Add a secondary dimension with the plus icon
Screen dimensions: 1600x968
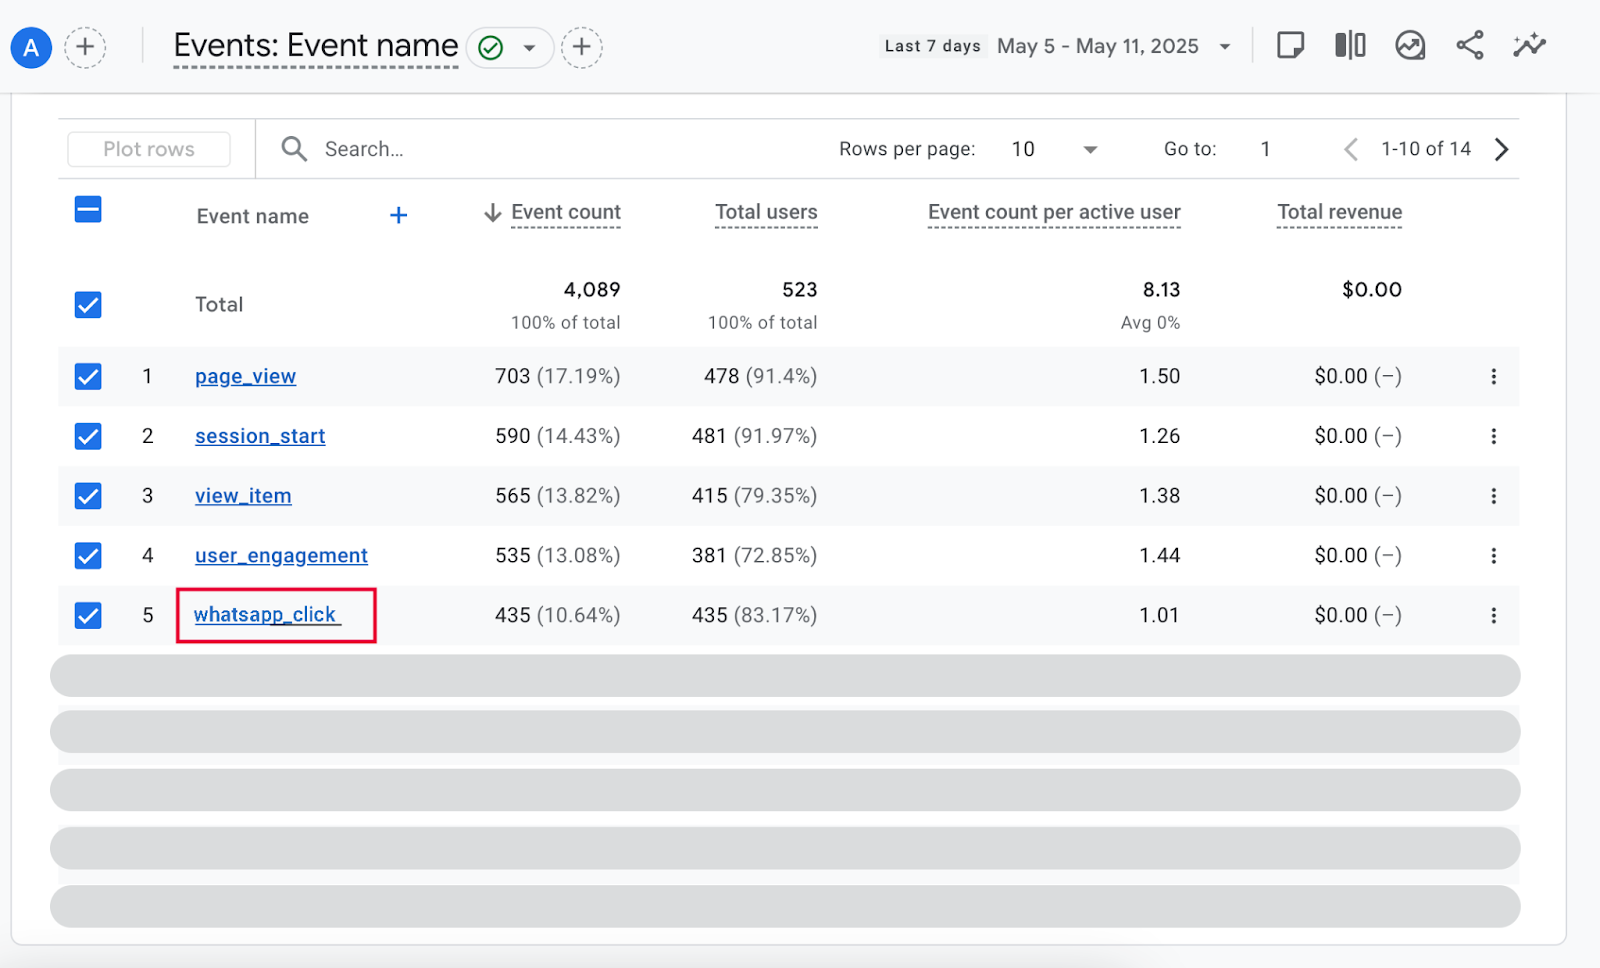pyautogui.click(x=398, y=215)
